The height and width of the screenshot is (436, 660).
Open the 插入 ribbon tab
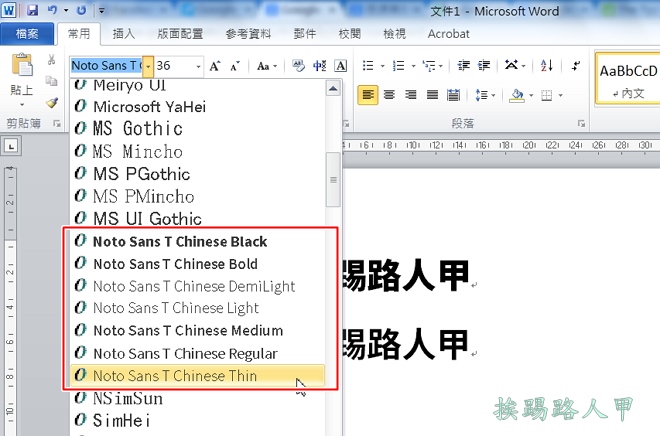[125, 33]
